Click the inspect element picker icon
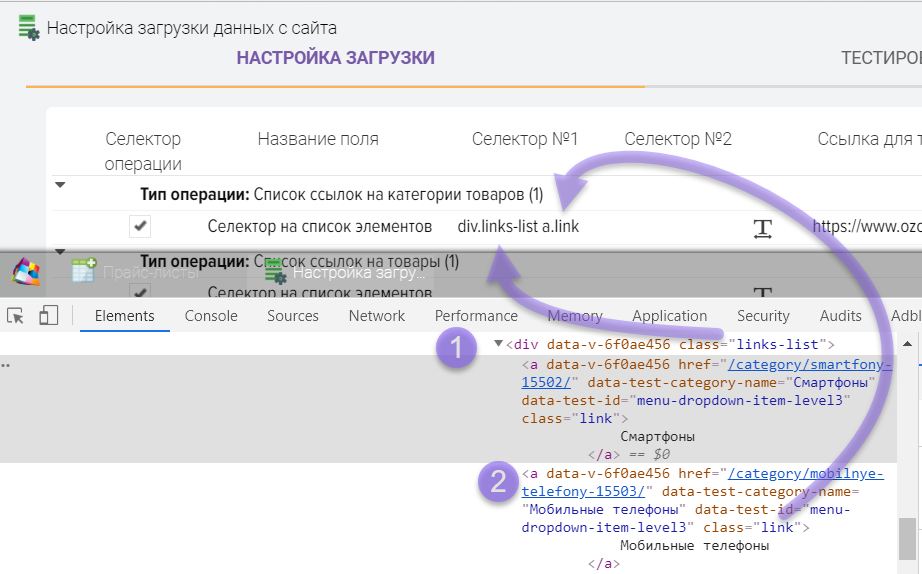922x574 pixels. [x=16, y=316]
